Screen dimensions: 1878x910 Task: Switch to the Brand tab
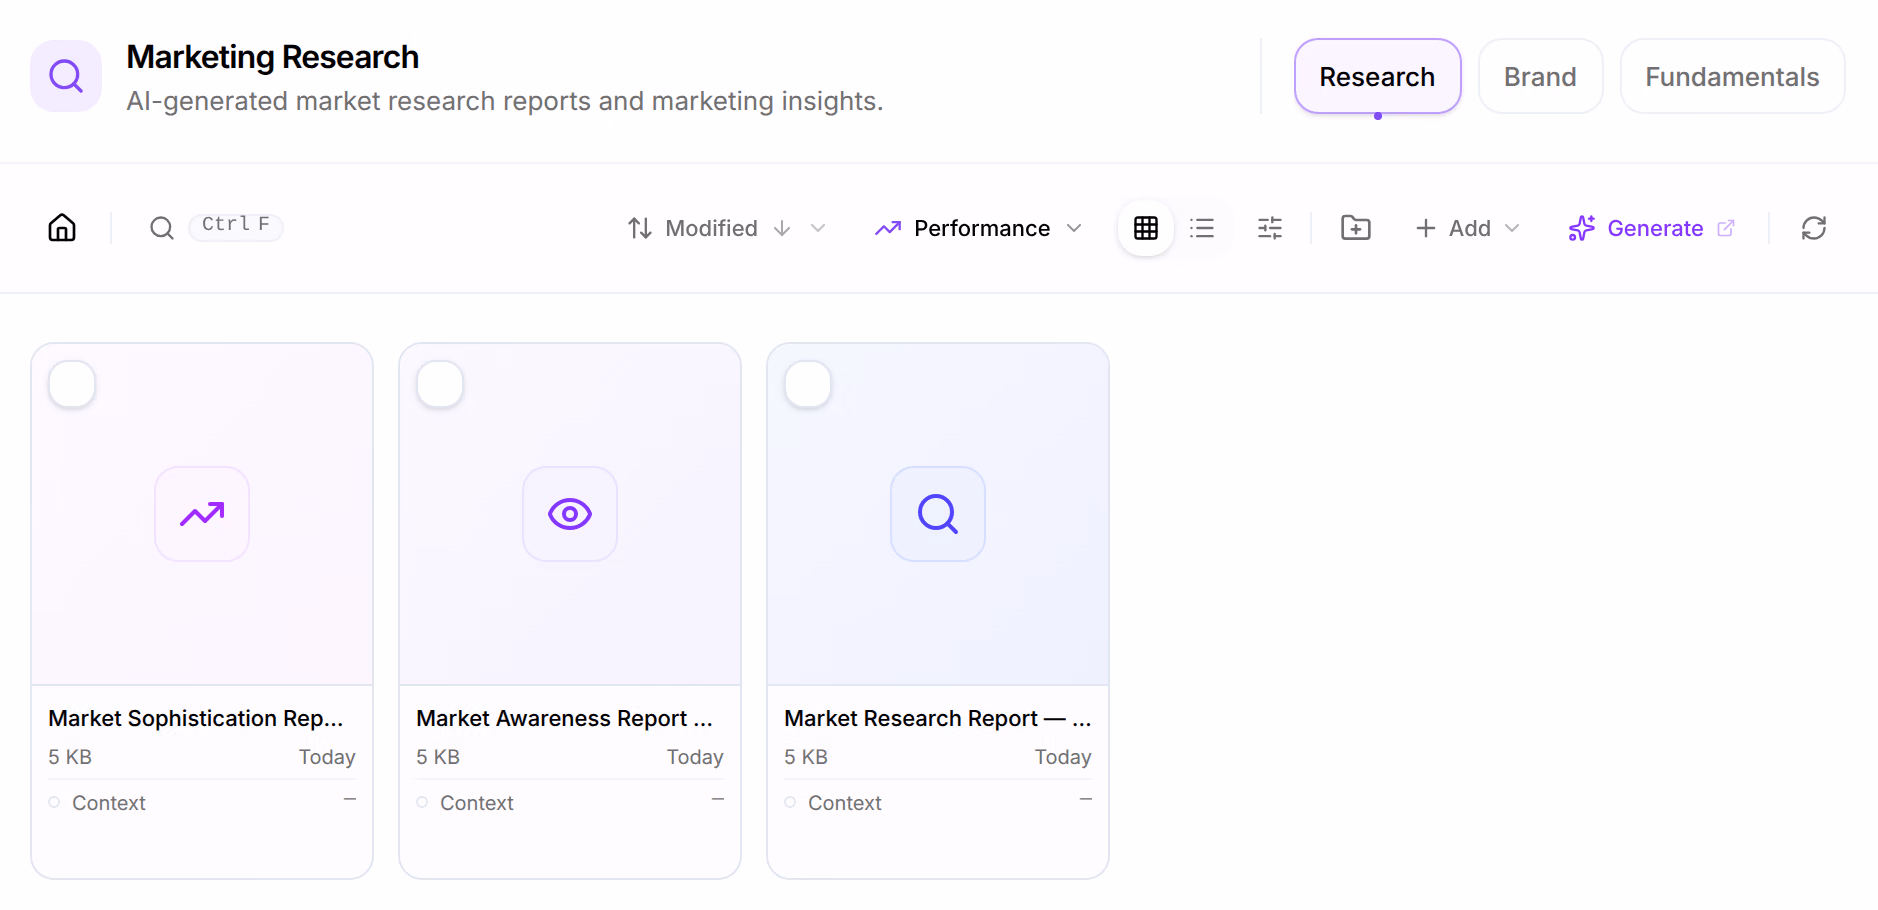1540,76
